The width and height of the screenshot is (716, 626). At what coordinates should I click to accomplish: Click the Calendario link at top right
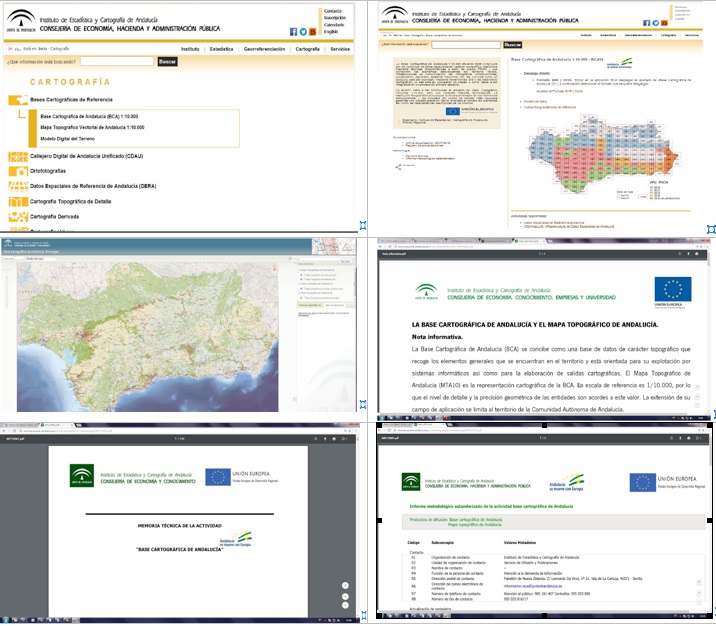pyautogui.click(x=334, y=25)
